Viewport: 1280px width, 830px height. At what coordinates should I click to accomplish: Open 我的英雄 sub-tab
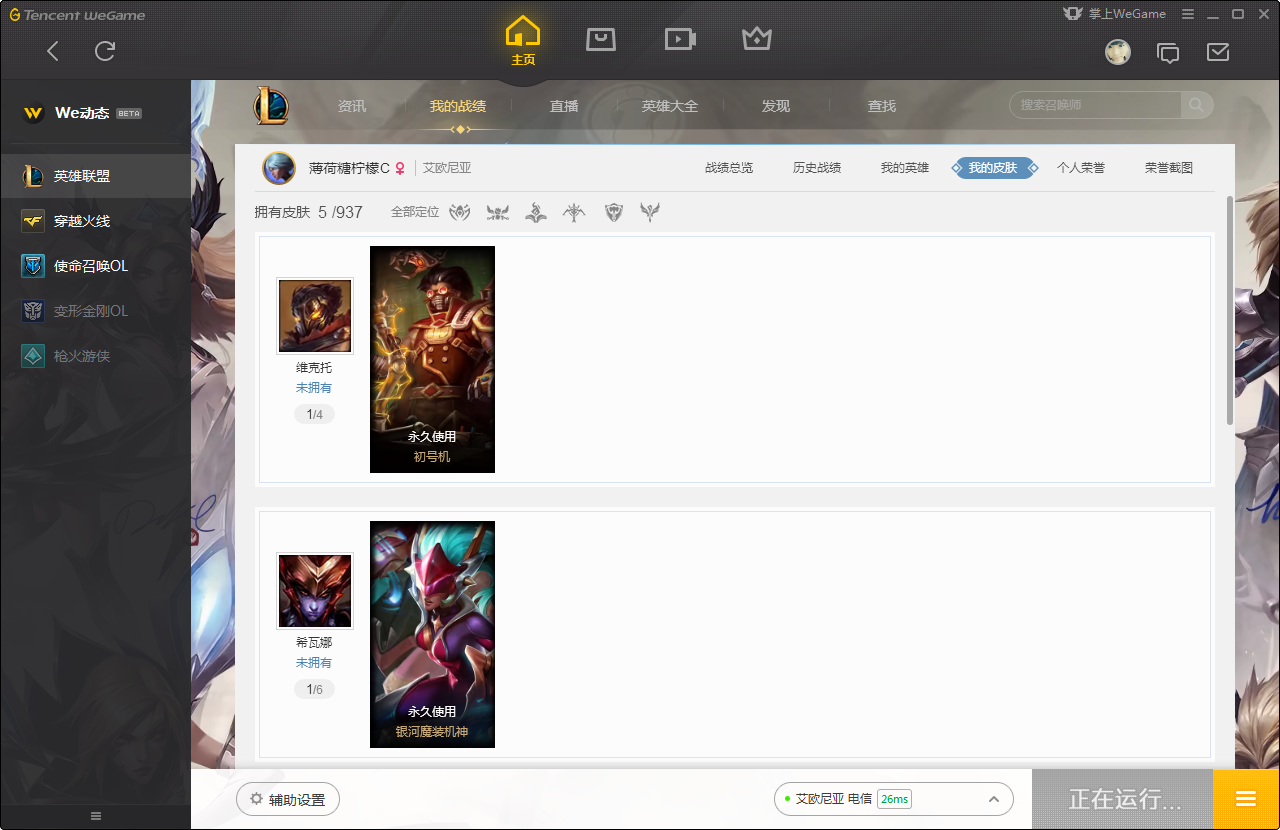pos(905,168)
